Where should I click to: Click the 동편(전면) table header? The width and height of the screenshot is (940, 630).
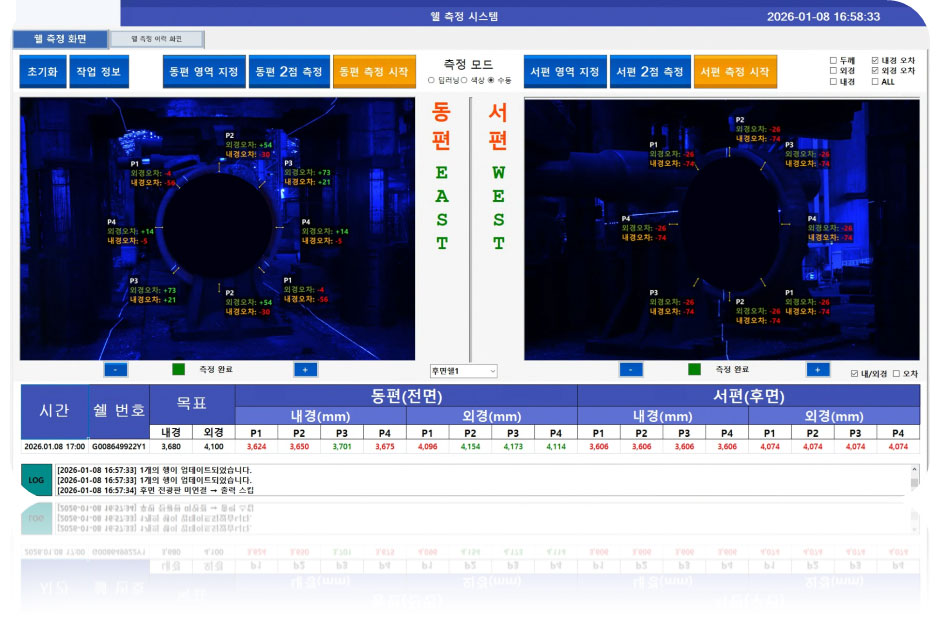click(x=406, y=396)
